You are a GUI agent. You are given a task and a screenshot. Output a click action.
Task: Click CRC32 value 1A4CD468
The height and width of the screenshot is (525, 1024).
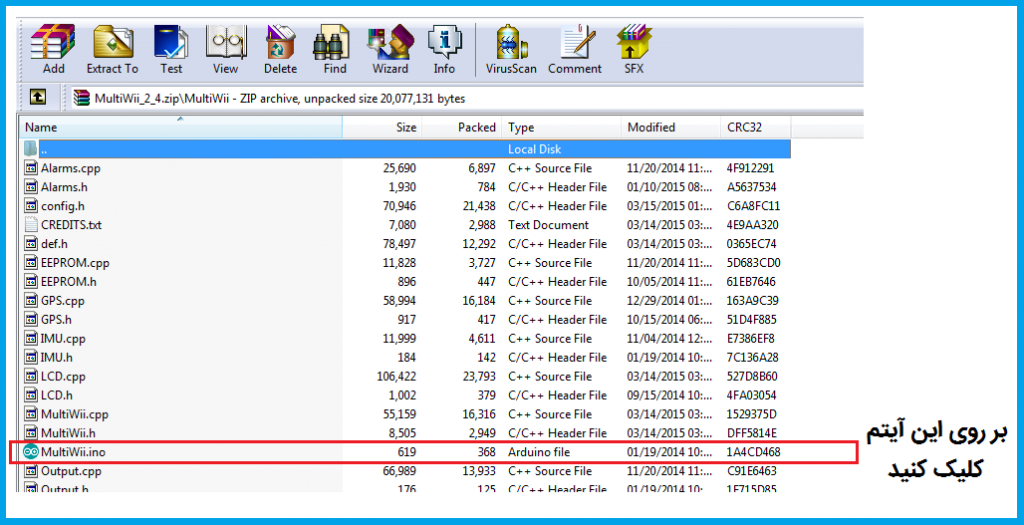[x=754, y=452]
